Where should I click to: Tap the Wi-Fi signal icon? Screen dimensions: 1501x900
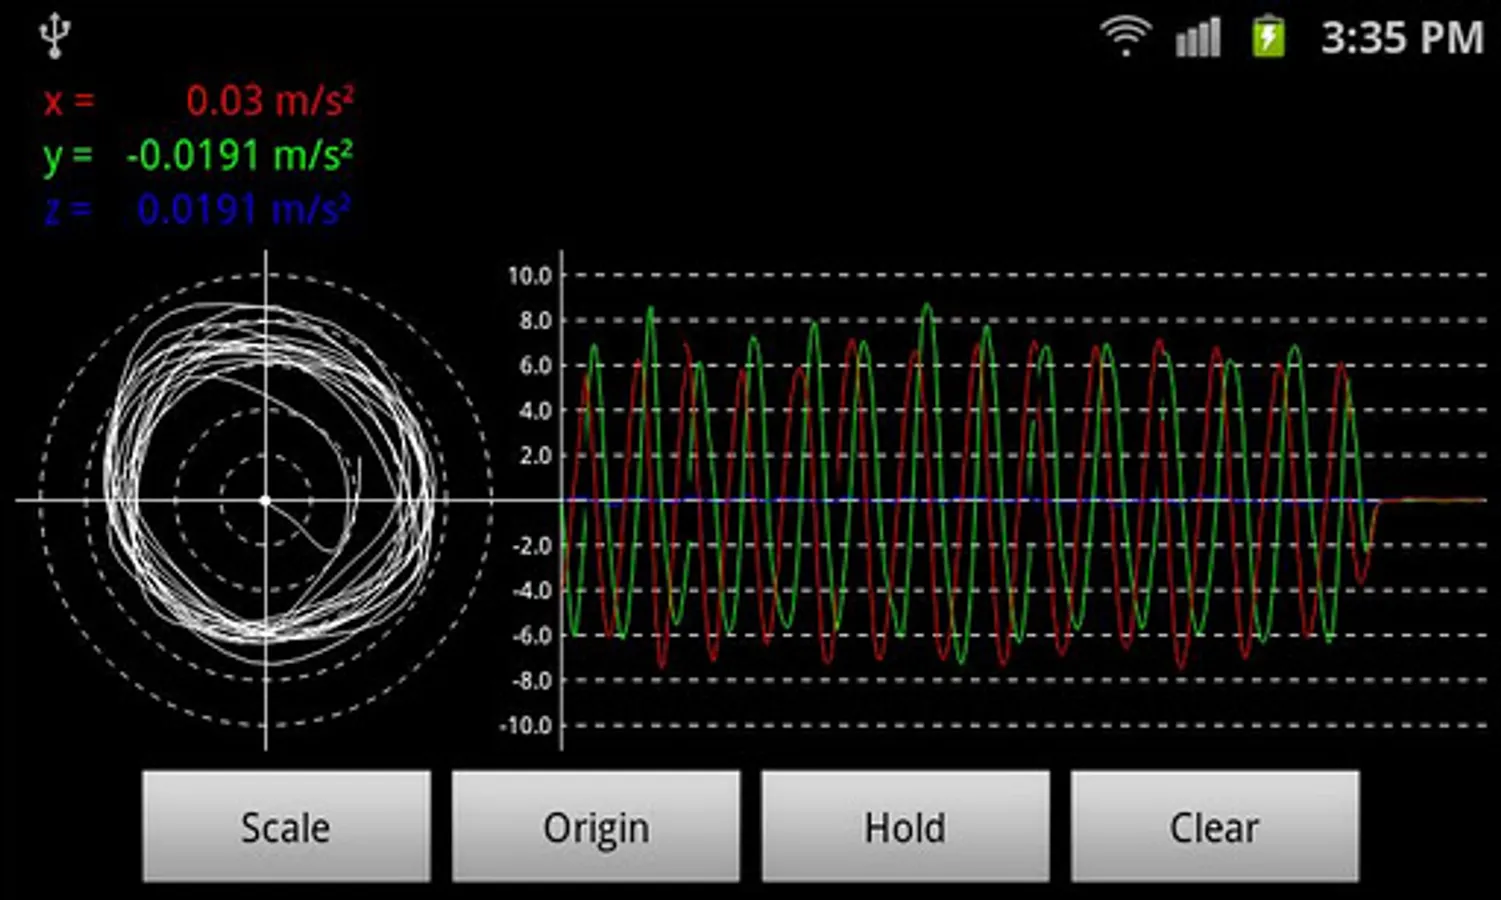[x=1125, y=37]
